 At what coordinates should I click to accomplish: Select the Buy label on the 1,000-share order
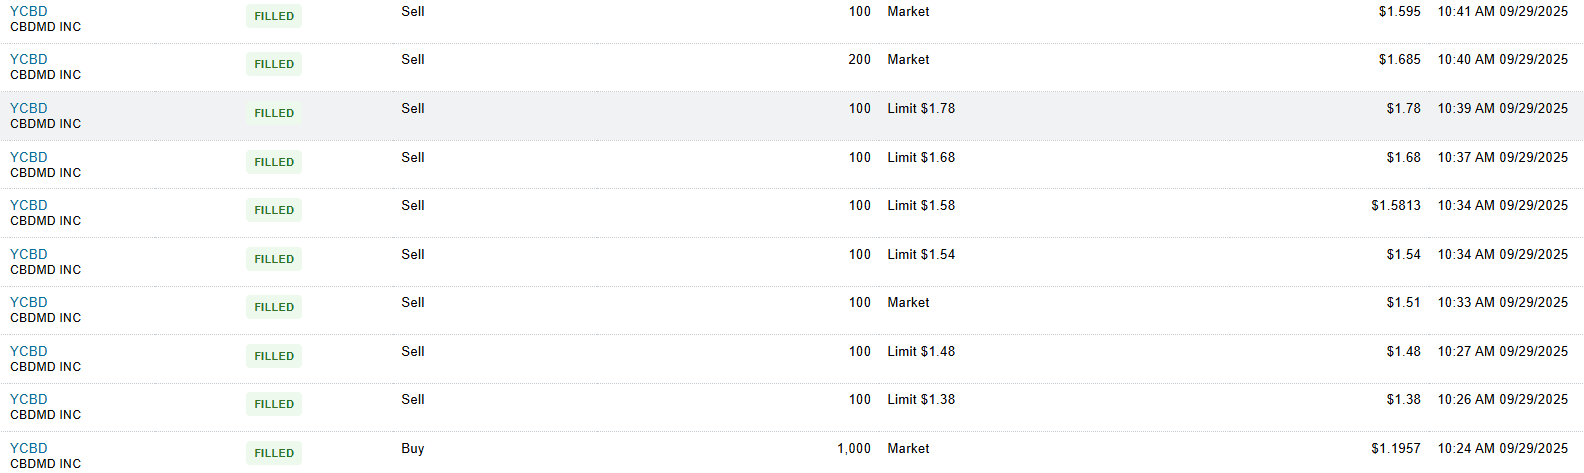pos(413,448)
